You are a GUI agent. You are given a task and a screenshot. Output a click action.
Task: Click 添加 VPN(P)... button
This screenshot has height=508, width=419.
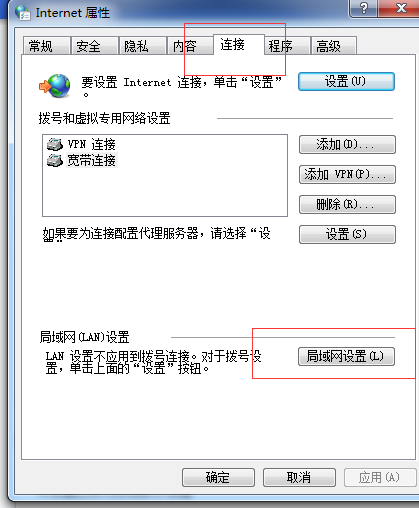[x=347, y=174]
